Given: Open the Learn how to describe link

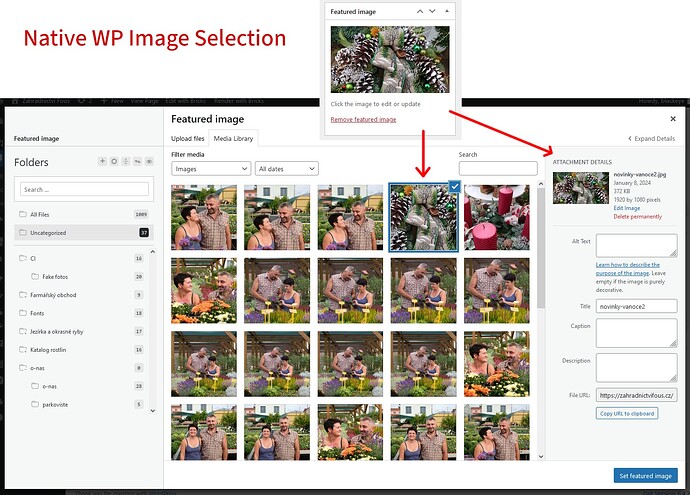Looking at the screenshot, I should (x=628, y=269).
